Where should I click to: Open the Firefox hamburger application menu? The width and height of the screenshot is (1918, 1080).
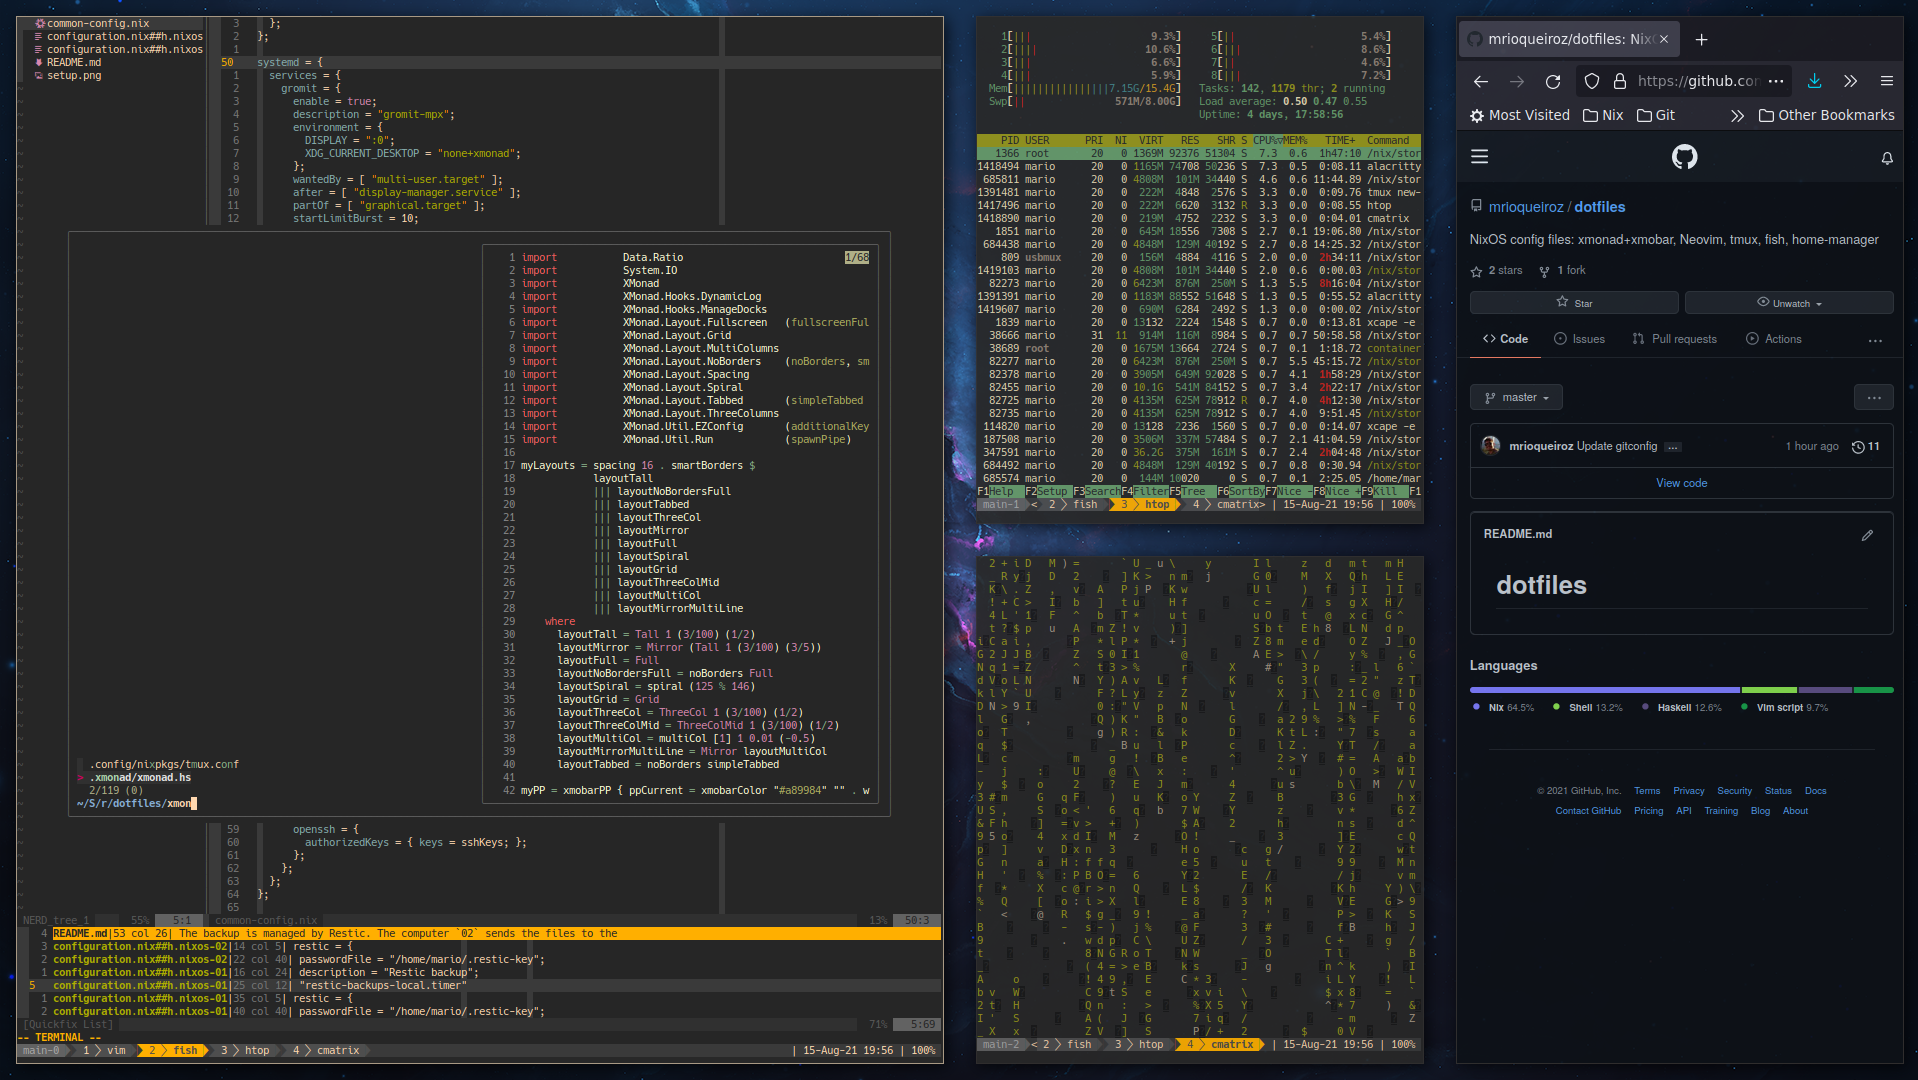coord(1887,82)
